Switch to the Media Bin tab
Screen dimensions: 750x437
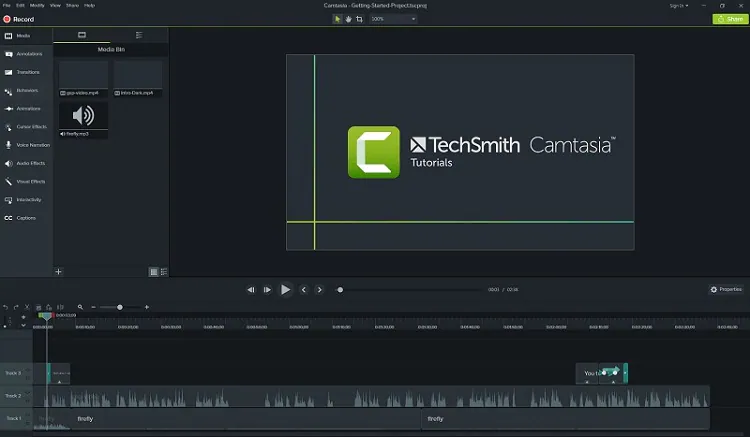click(82, 35)
